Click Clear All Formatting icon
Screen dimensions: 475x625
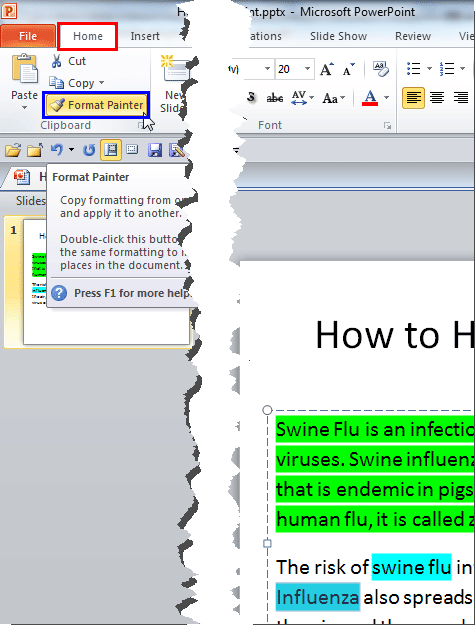381,69
